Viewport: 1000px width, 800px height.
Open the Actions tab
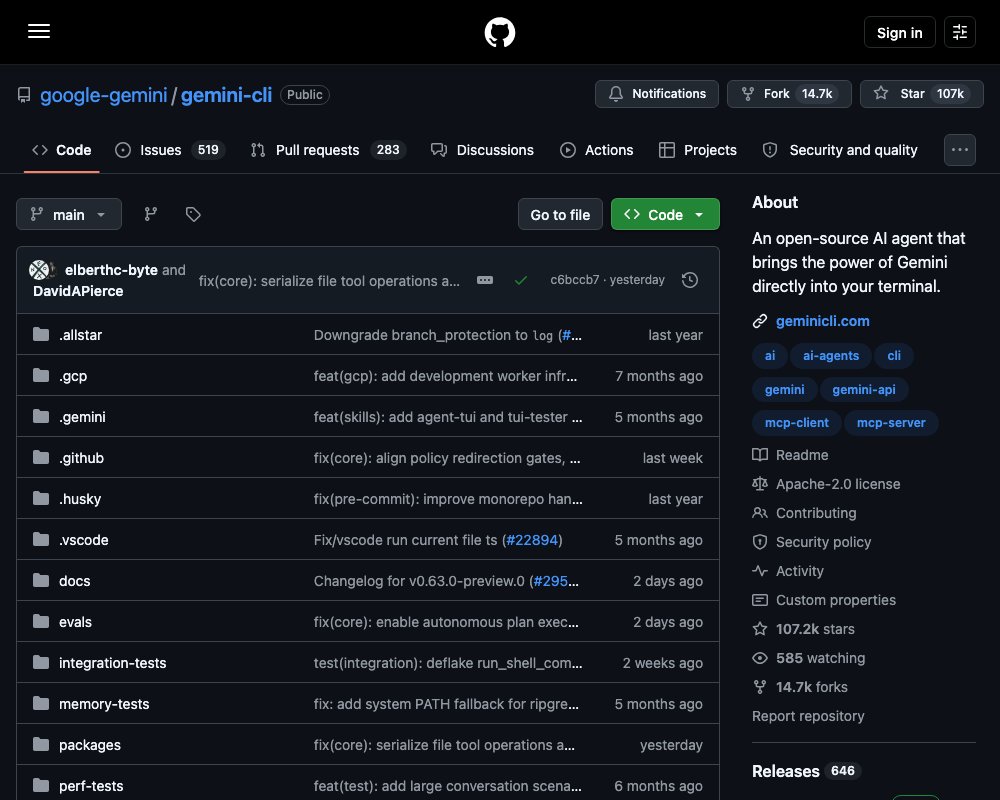click(596, 150)
